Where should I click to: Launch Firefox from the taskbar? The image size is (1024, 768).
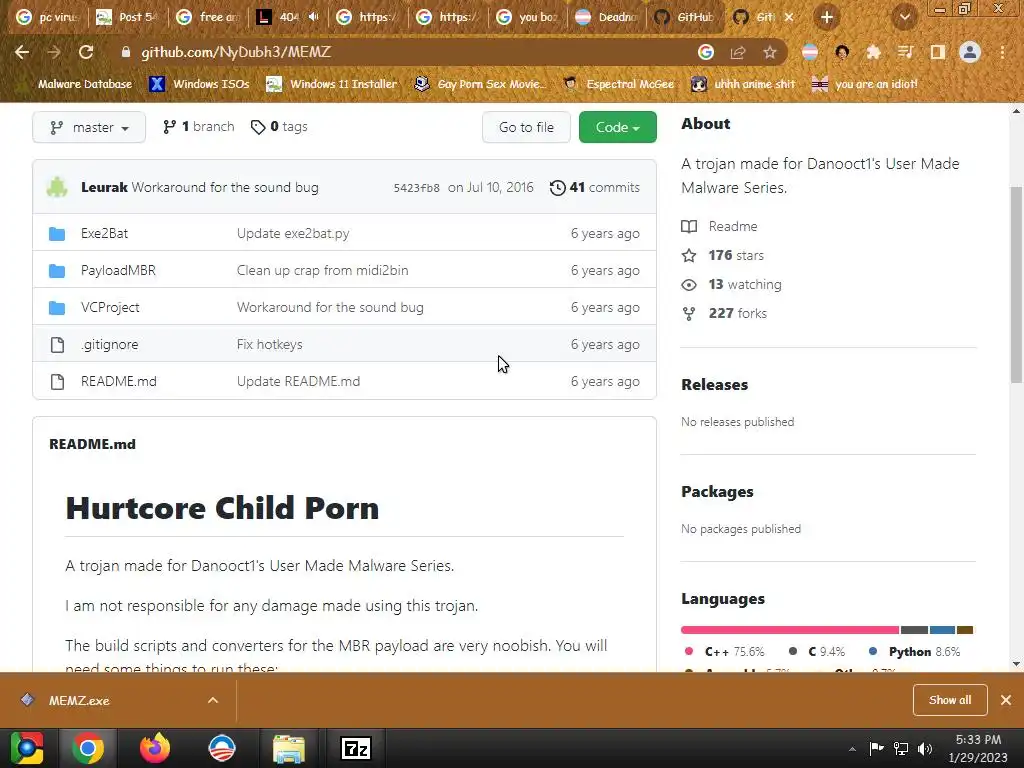[x=155, y=748]
